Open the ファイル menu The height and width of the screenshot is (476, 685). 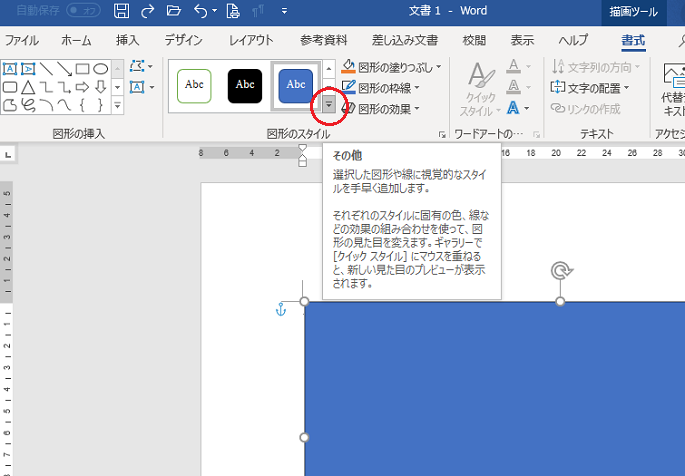pos(23,41)
